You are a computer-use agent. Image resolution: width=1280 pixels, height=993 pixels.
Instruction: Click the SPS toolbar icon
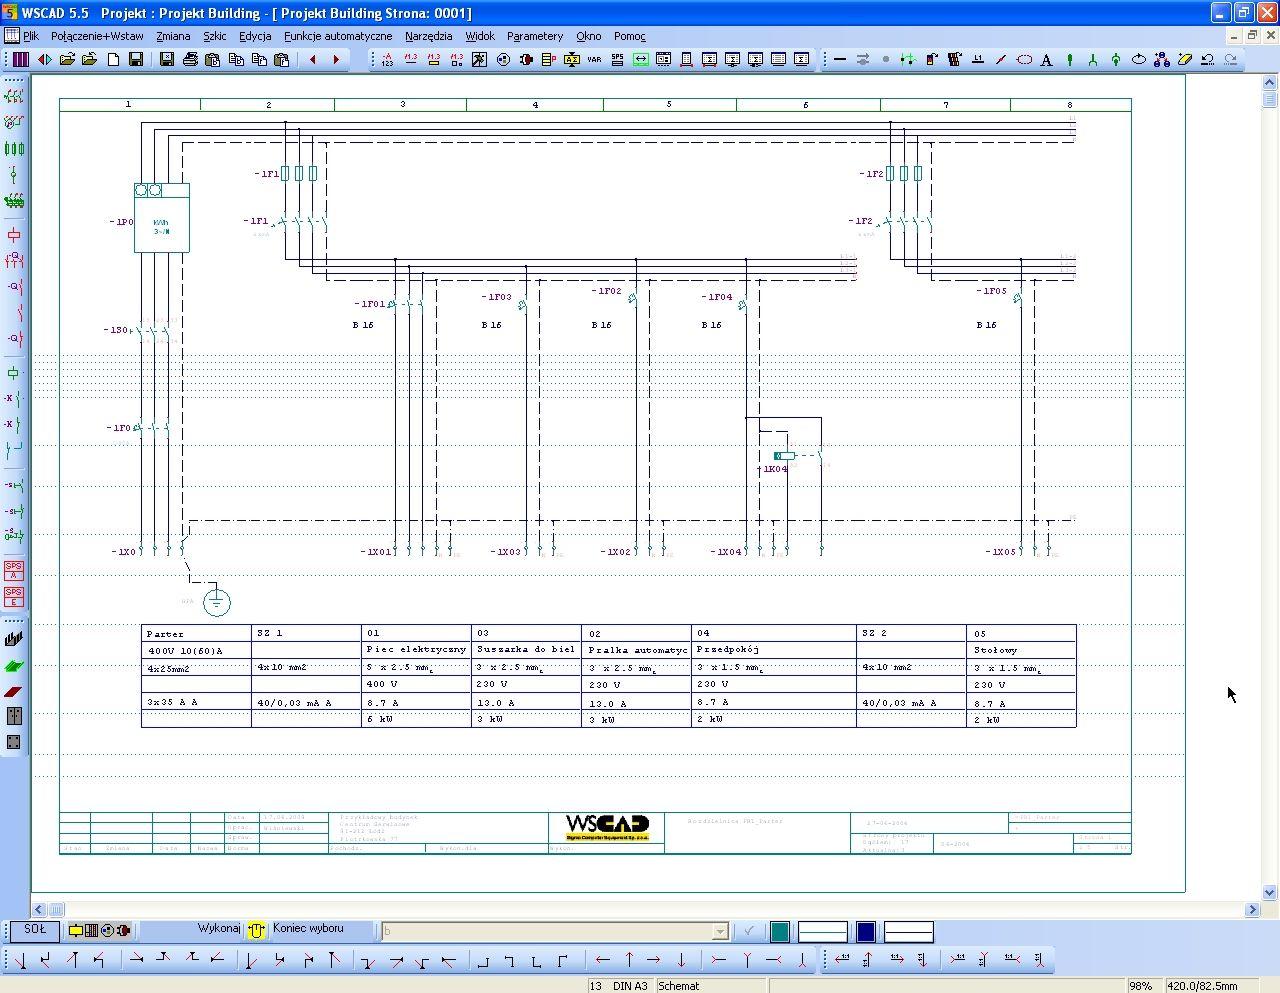pyautogui.click(x=617, y=60)
